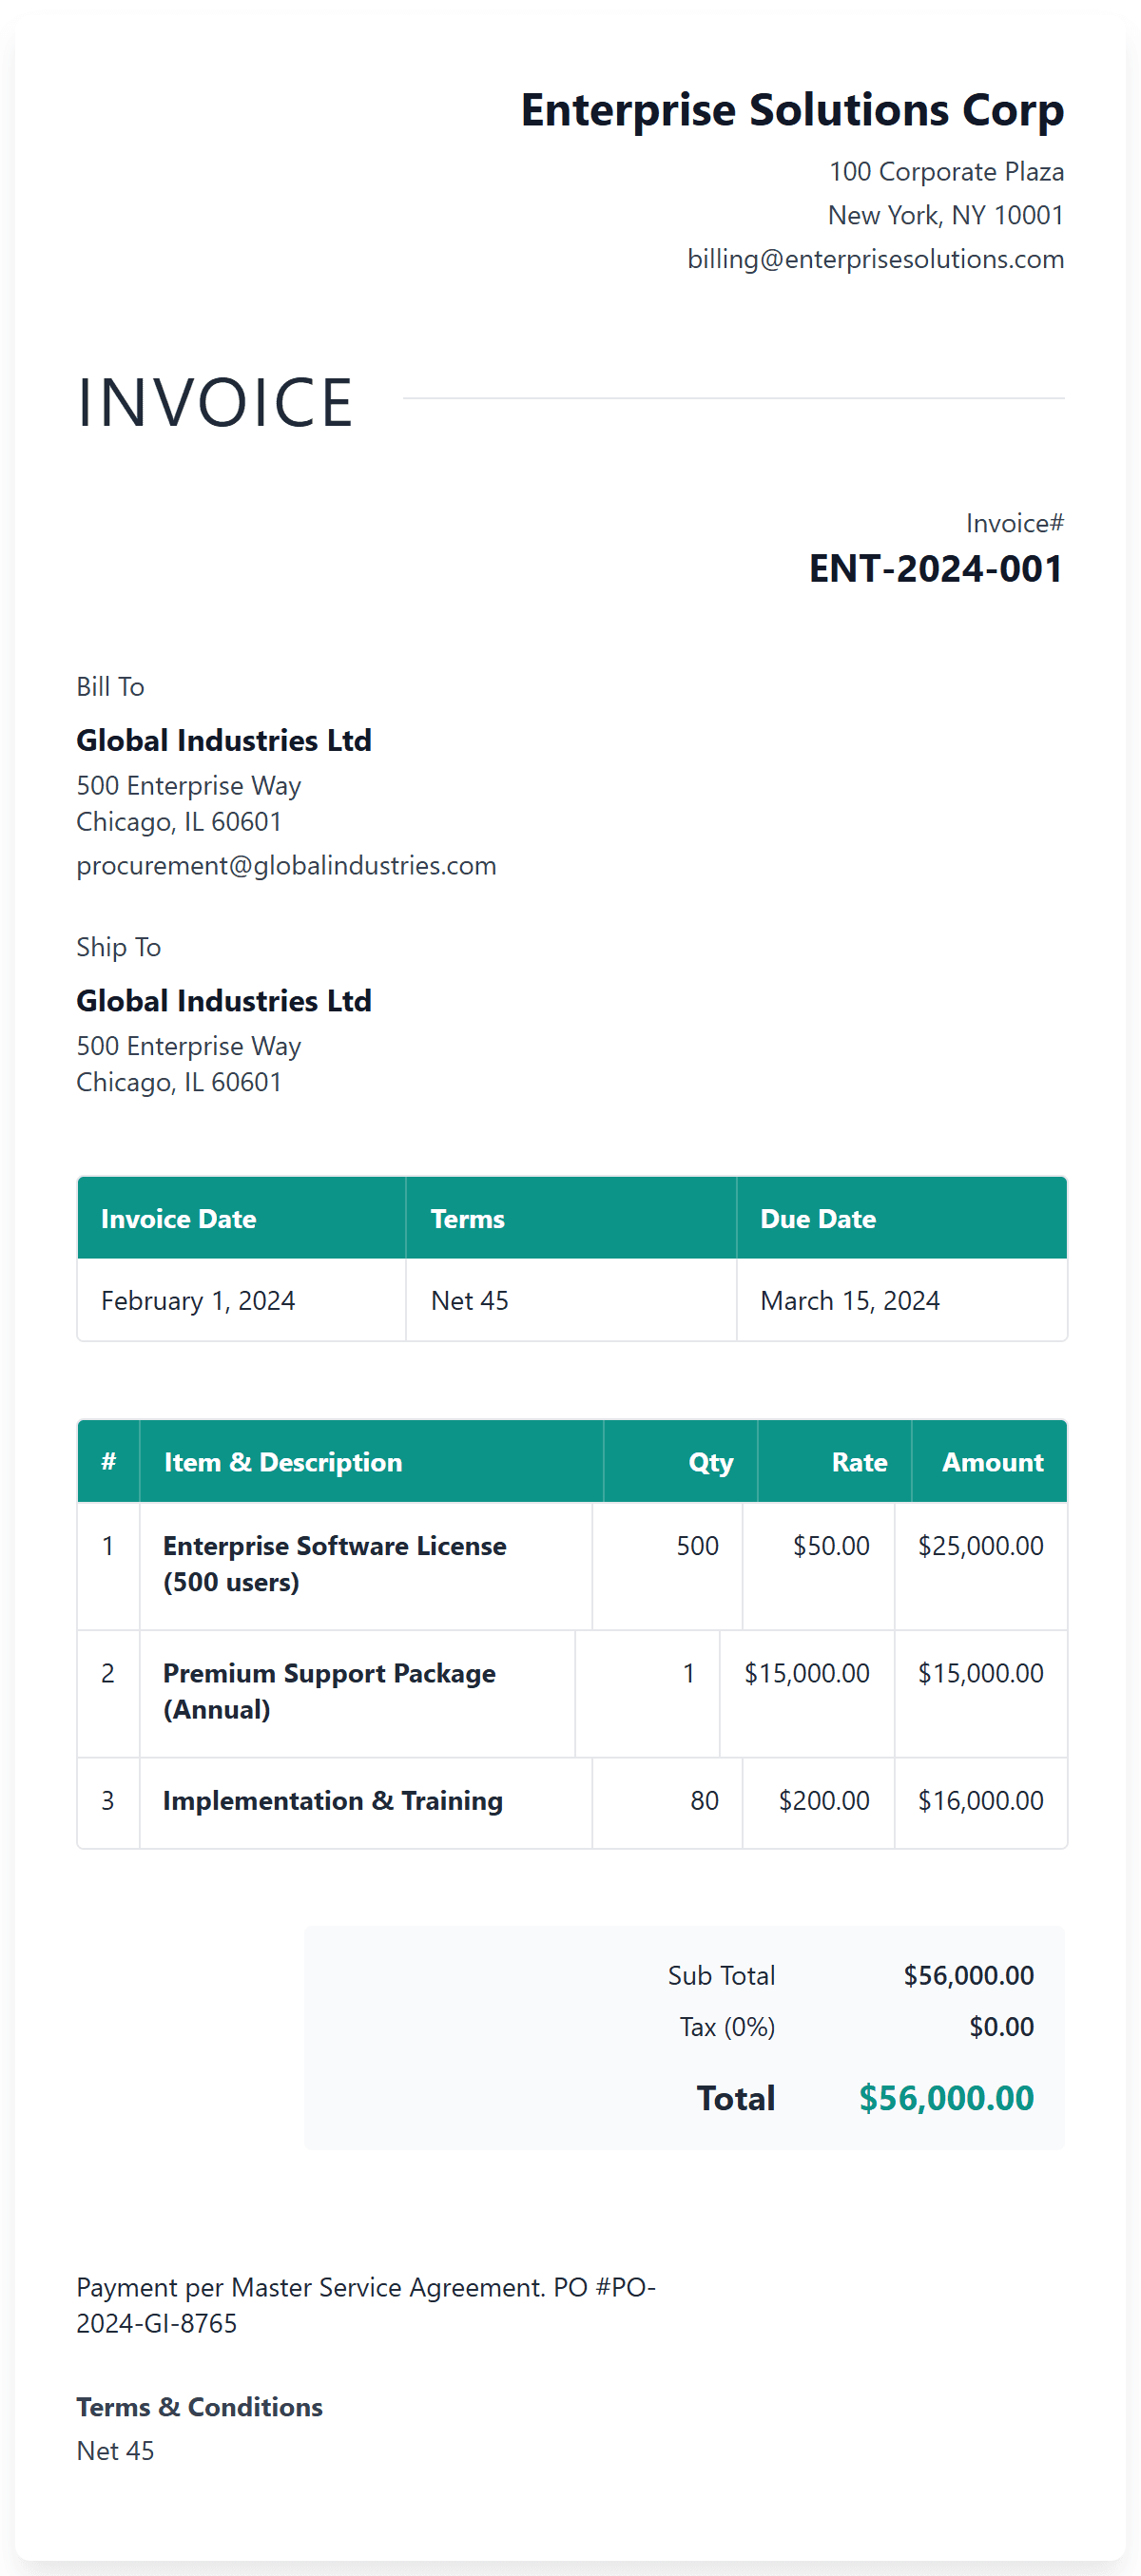This screenshot has width=1141, height=2576.
Task: Click Global Industries Ltd under Ship To
Action: coord(224,1001)
